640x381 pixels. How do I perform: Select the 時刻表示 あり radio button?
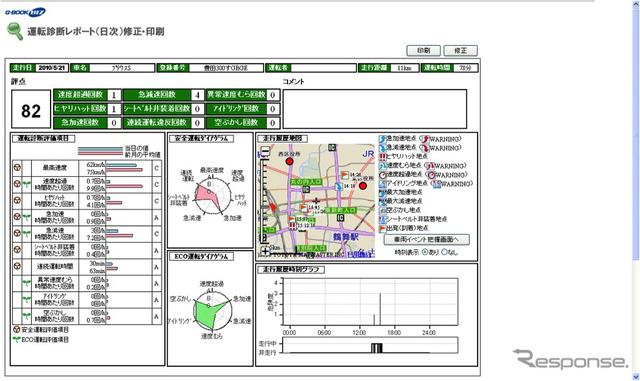424,252
